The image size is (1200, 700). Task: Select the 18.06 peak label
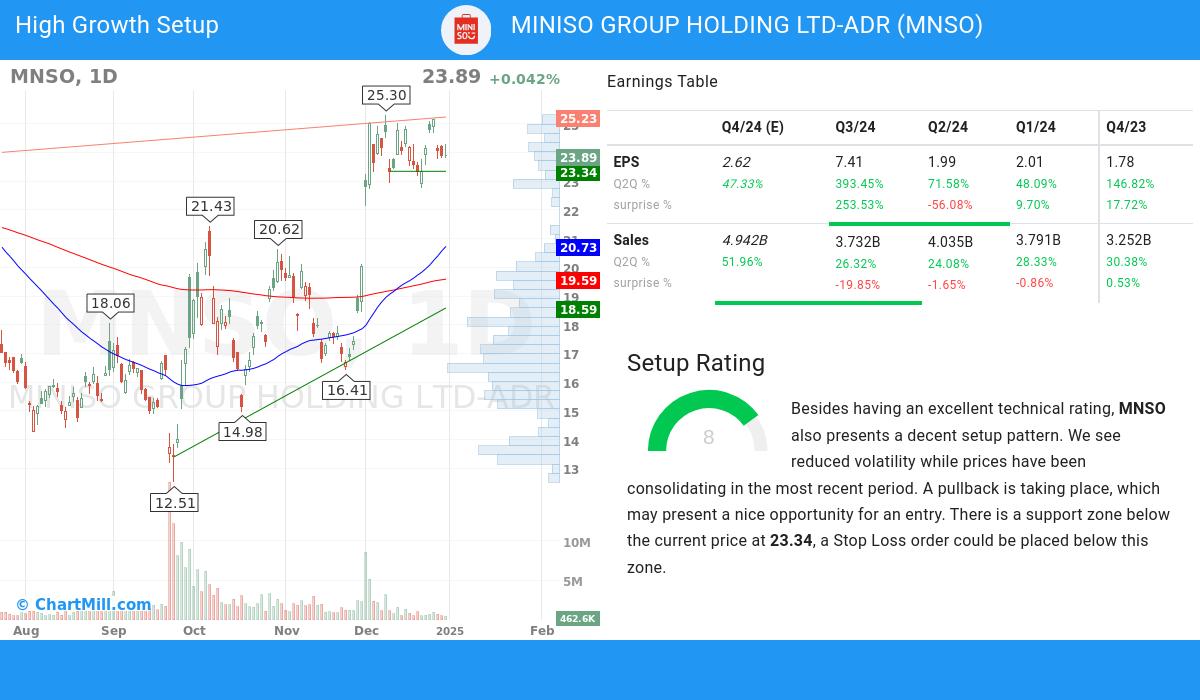click(110, 303)
